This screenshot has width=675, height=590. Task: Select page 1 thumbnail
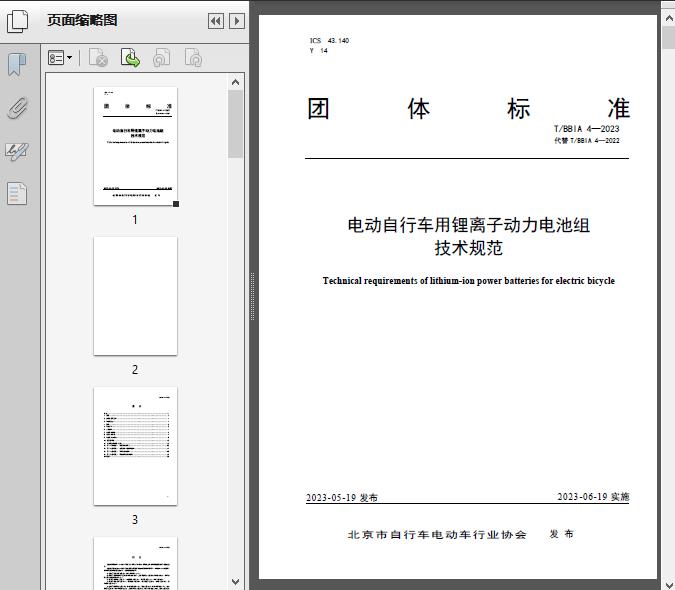coord(135,146)
